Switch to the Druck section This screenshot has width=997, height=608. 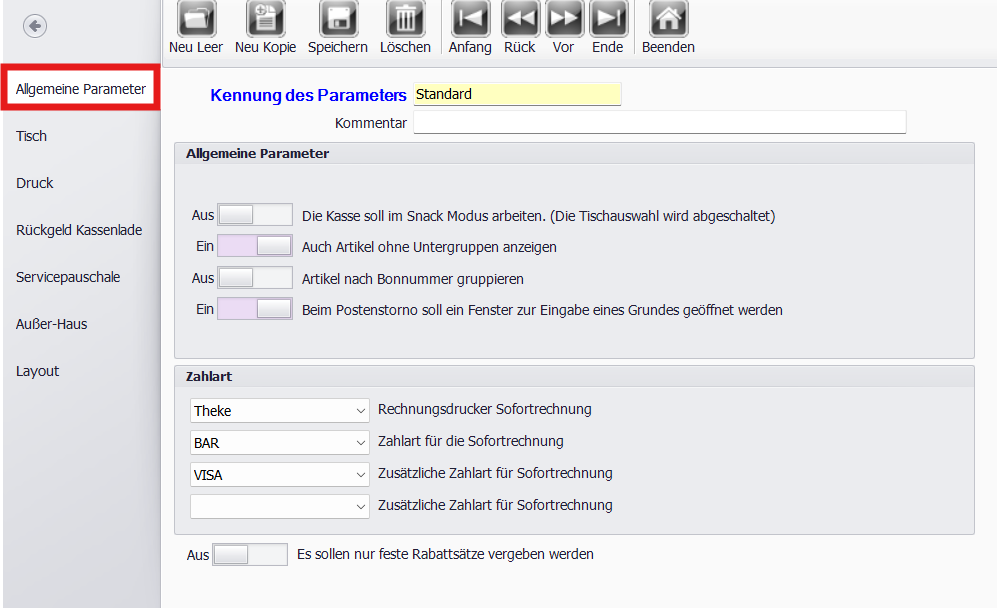[x=34, y=183]
